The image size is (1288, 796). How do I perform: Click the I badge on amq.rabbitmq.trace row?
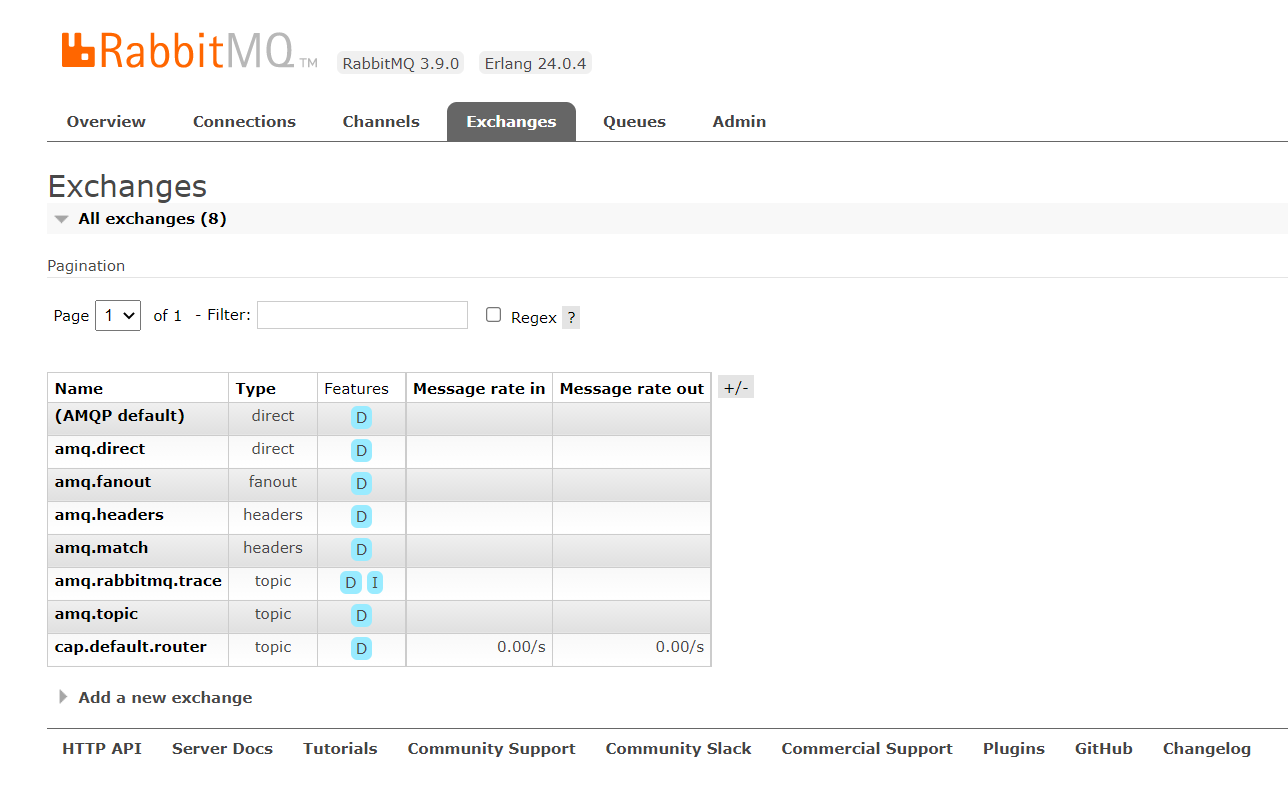pyautogui.click(x=375, y=582)
